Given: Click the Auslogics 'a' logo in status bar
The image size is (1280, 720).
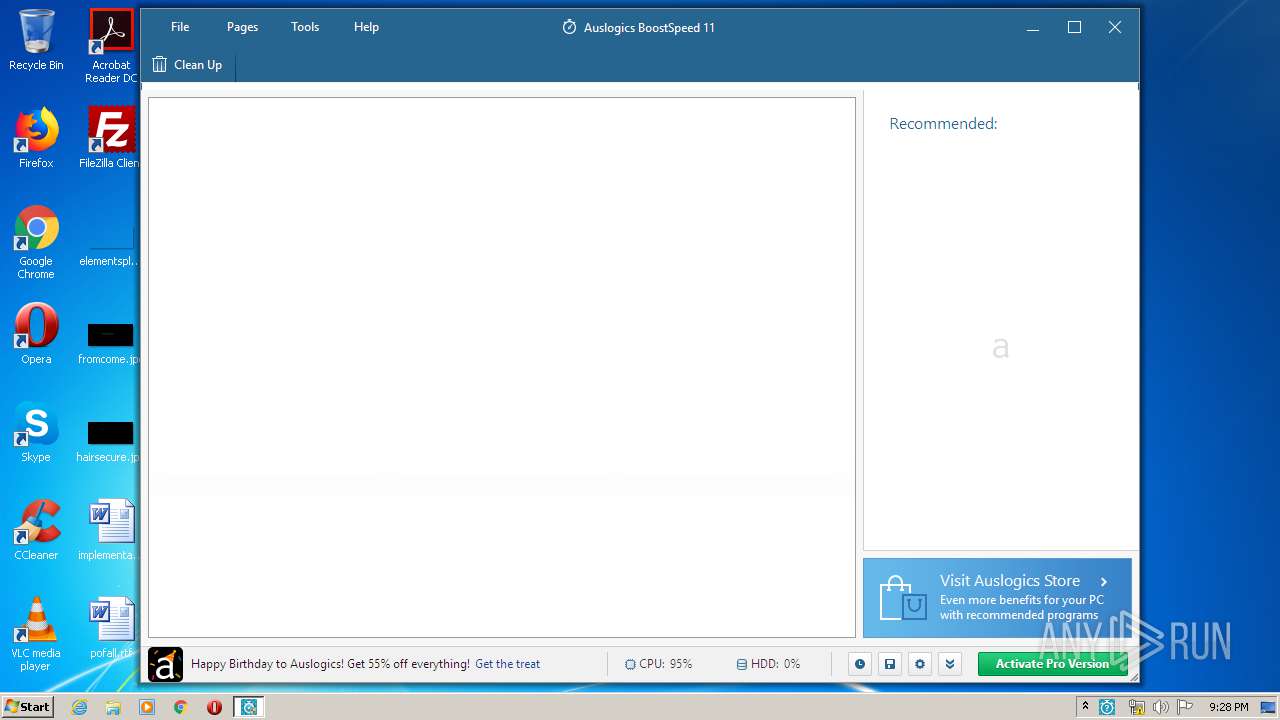Looking at the screenshot, I should [166, 664].
